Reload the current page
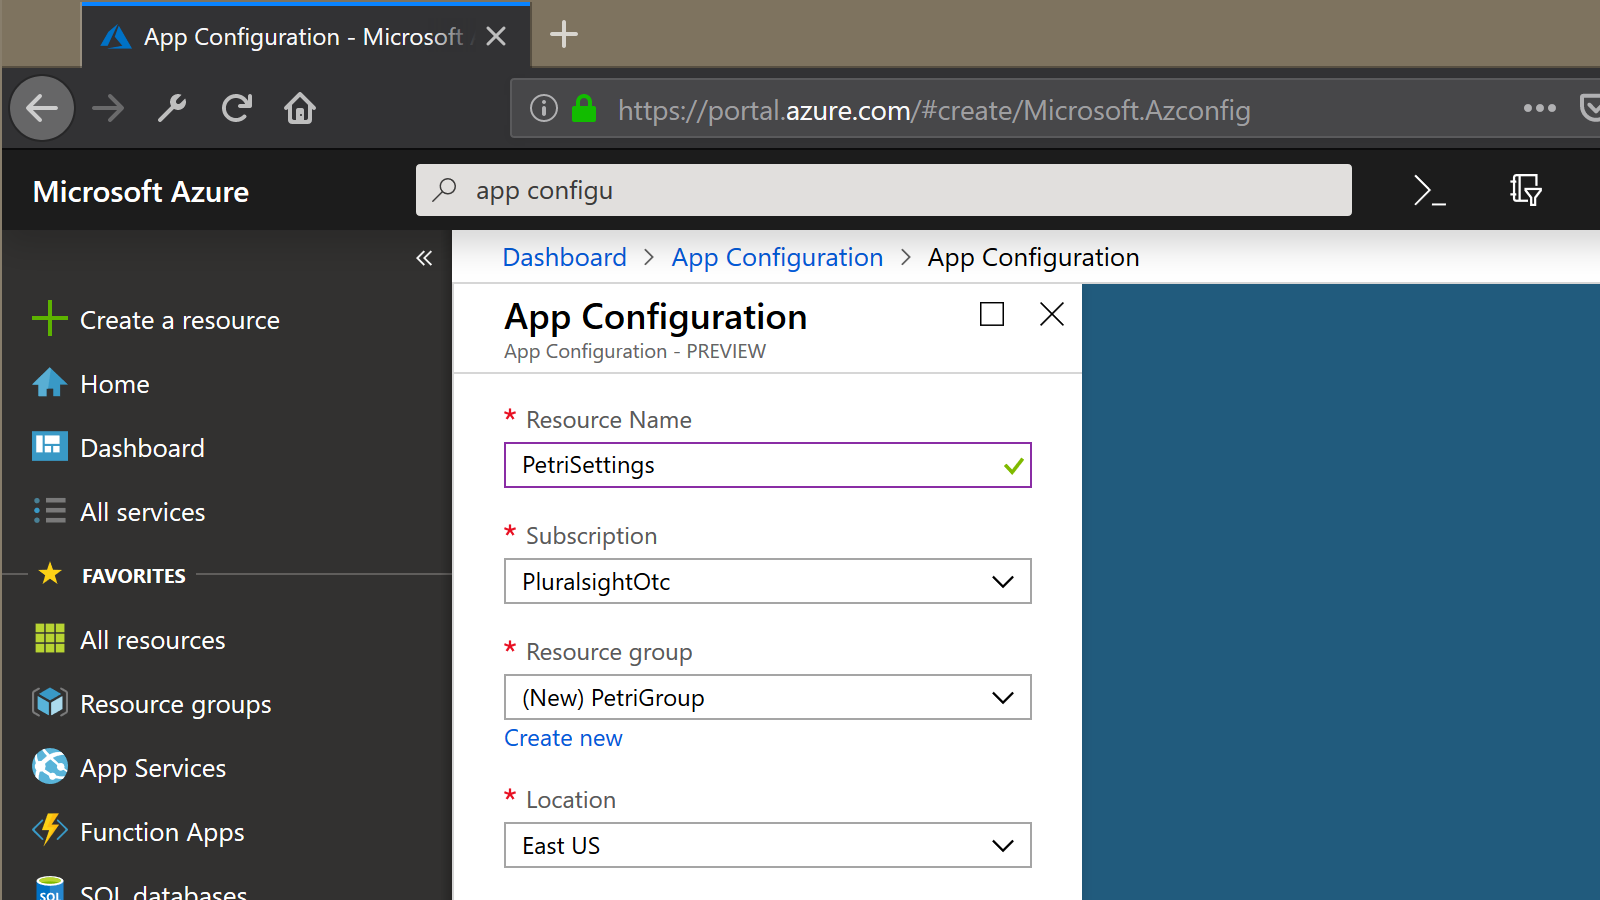Screen dimensions: 1600x900 [237, 108]
